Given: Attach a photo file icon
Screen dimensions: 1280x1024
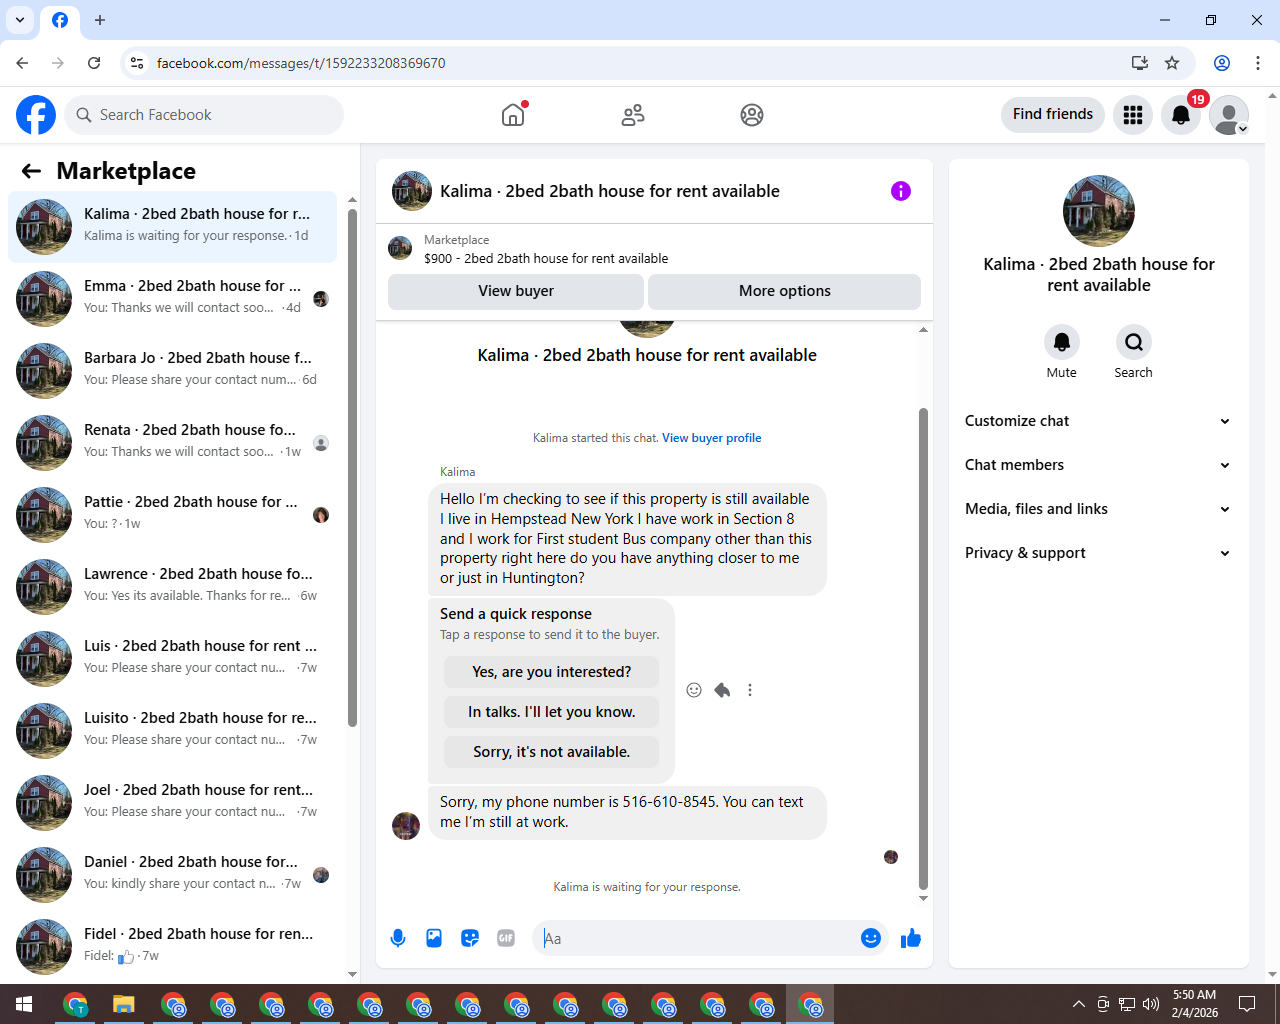Looking at the screenshot, I should click(x=434, y=938).
